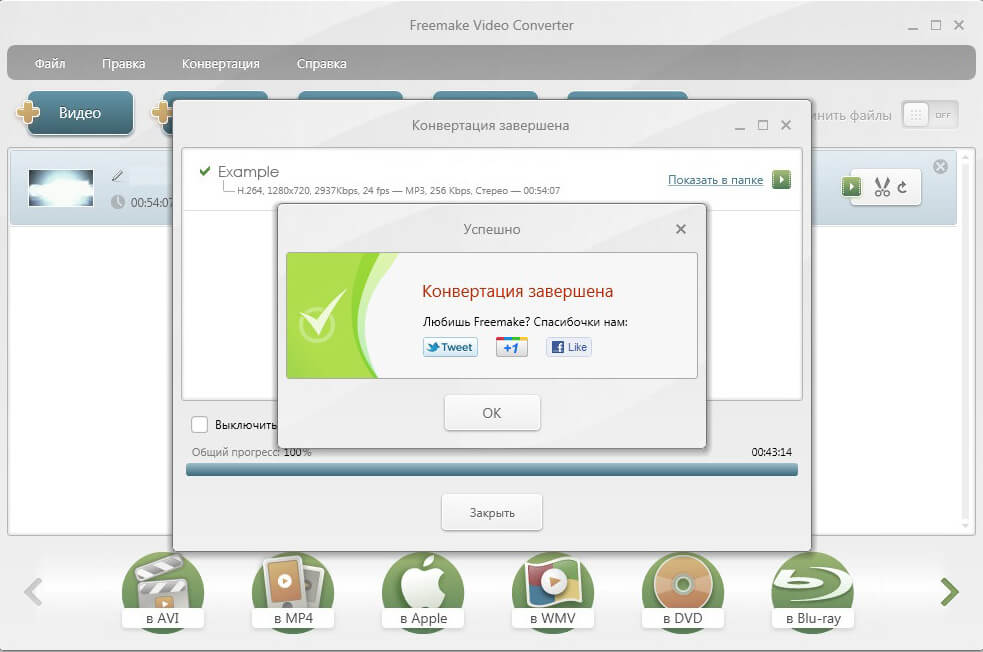Click the H.264 file details line

398,191
